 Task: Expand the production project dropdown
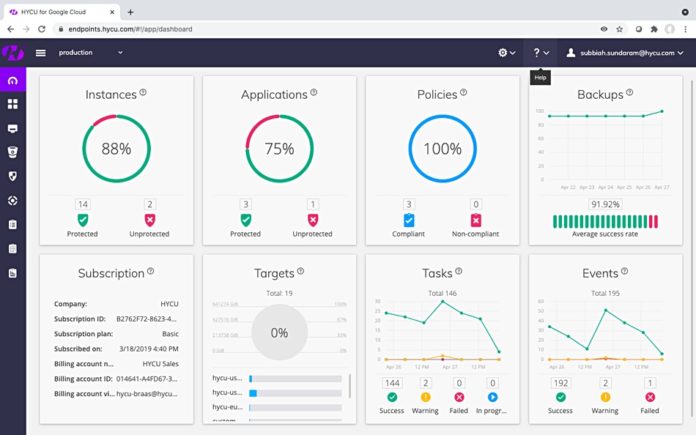[91, 52]
